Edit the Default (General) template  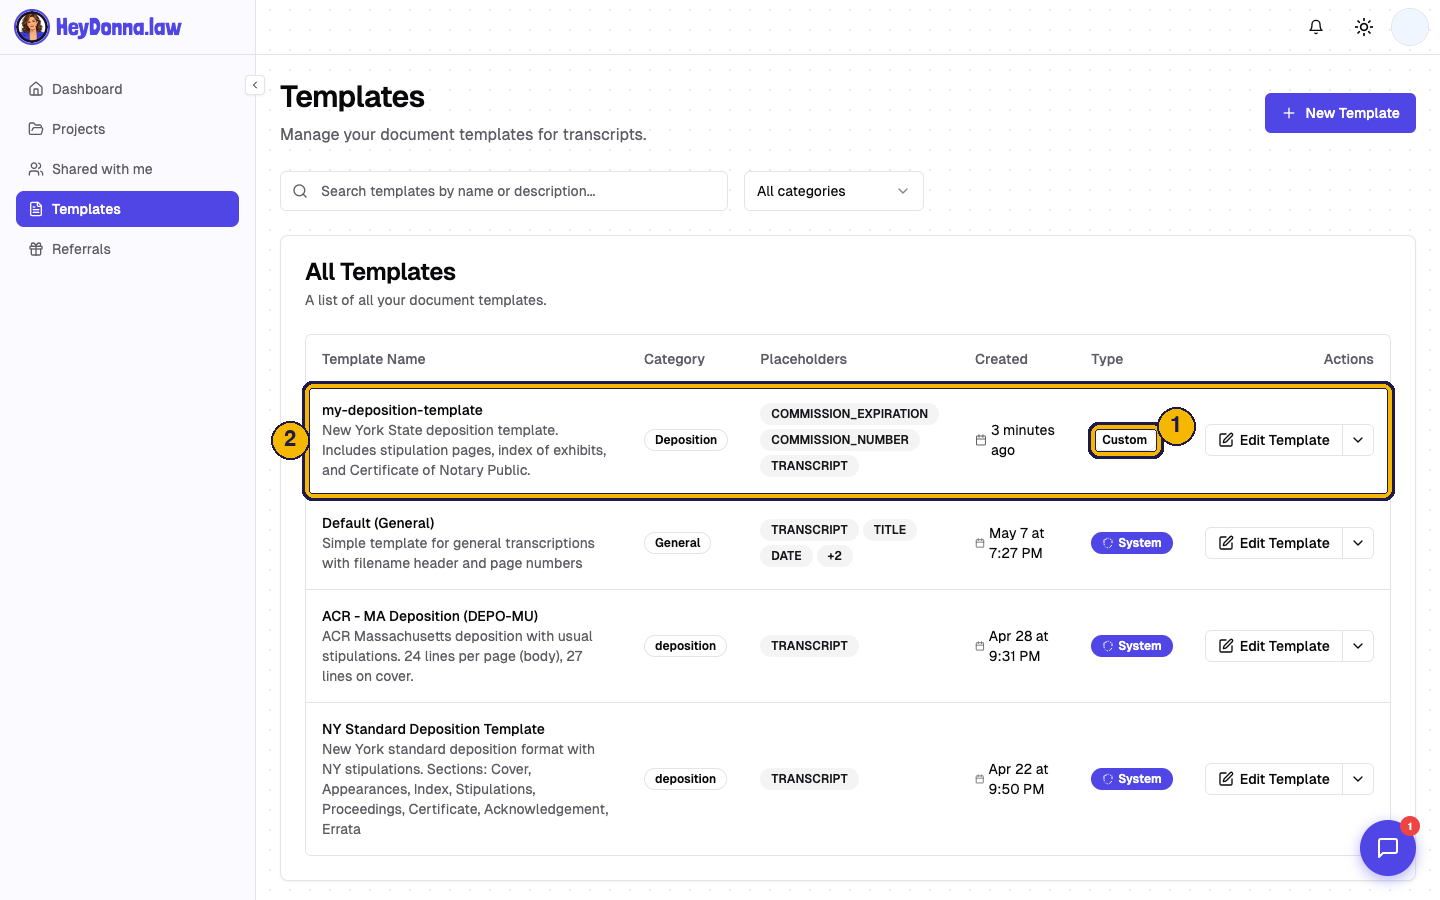click(x=1274, y=543)
